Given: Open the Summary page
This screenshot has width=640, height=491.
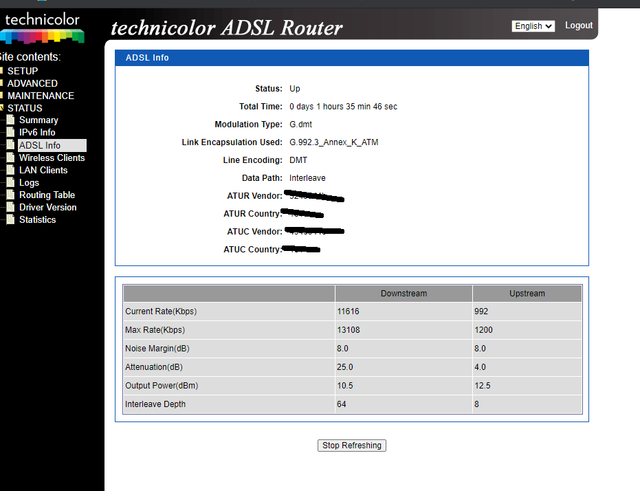Looking at the screenshot, I should point(38,120).
